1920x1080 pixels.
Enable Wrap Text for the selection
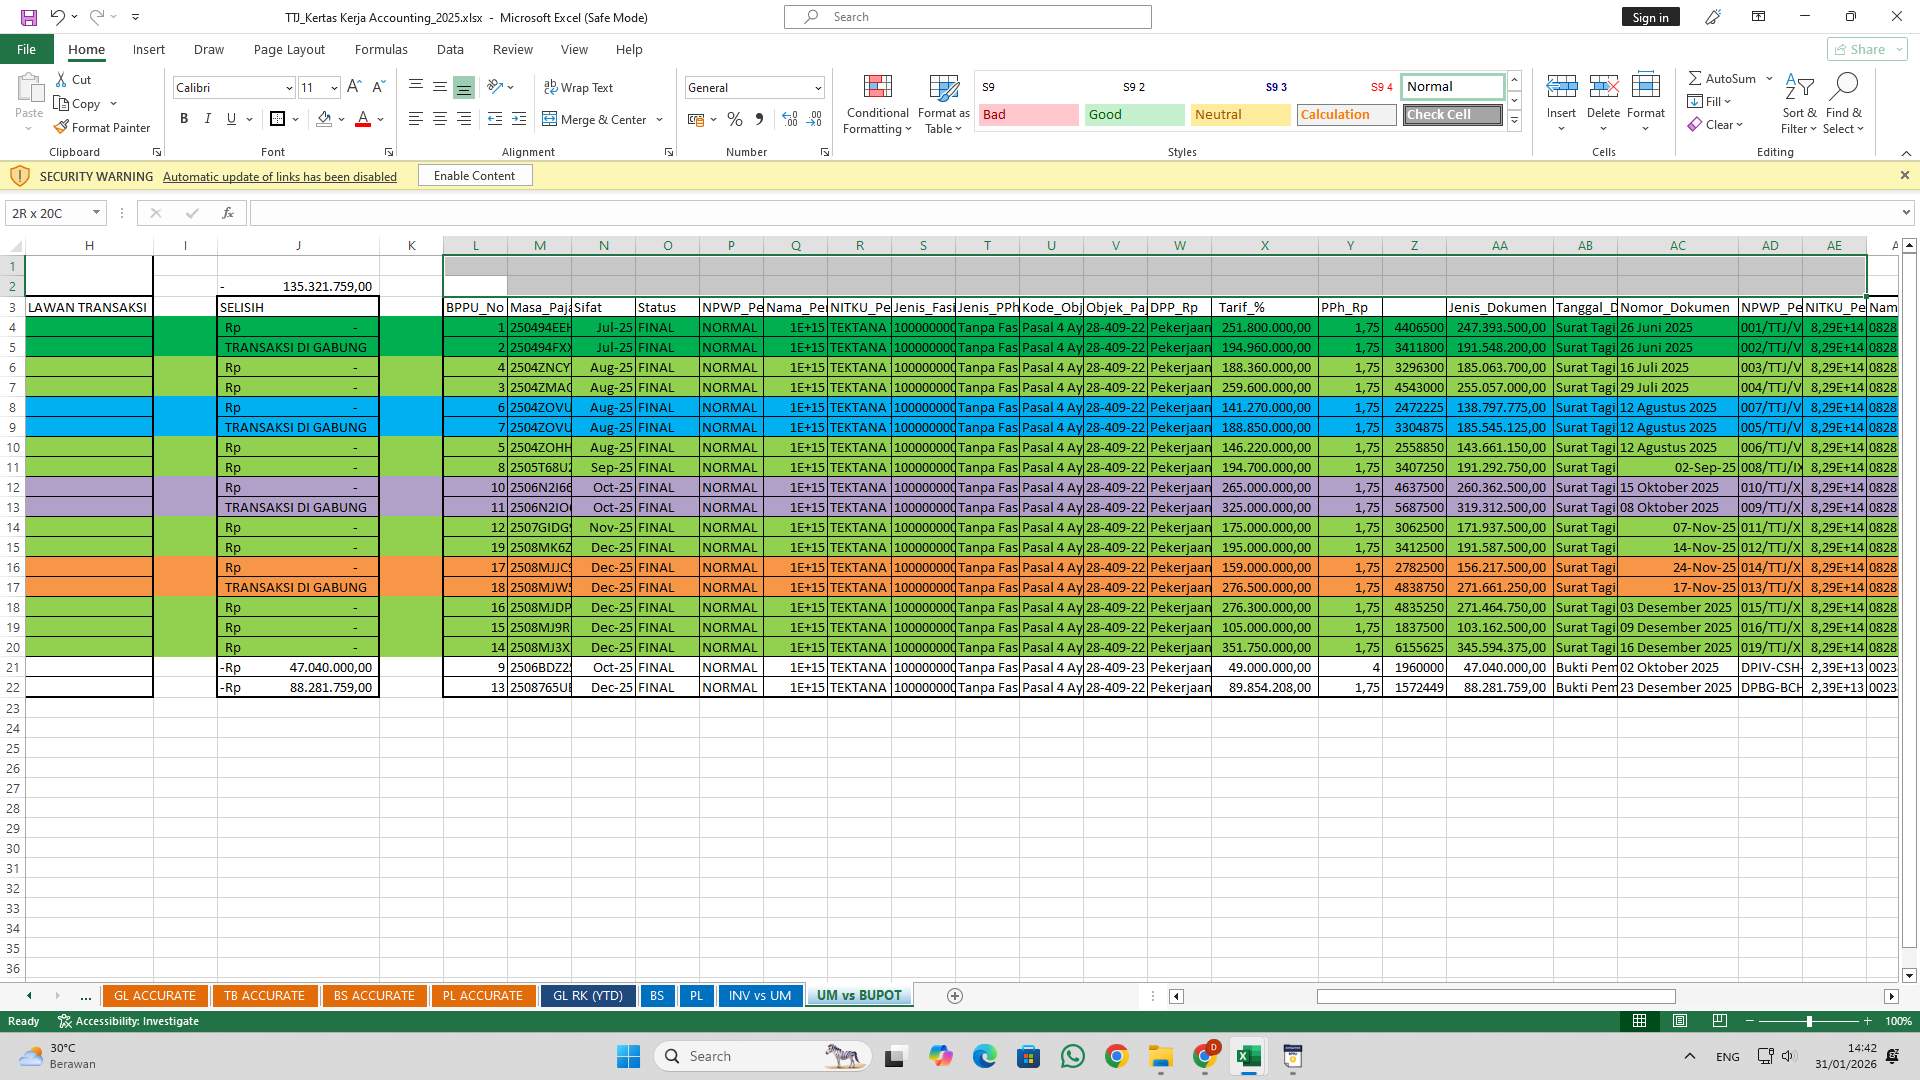(579, 87)
